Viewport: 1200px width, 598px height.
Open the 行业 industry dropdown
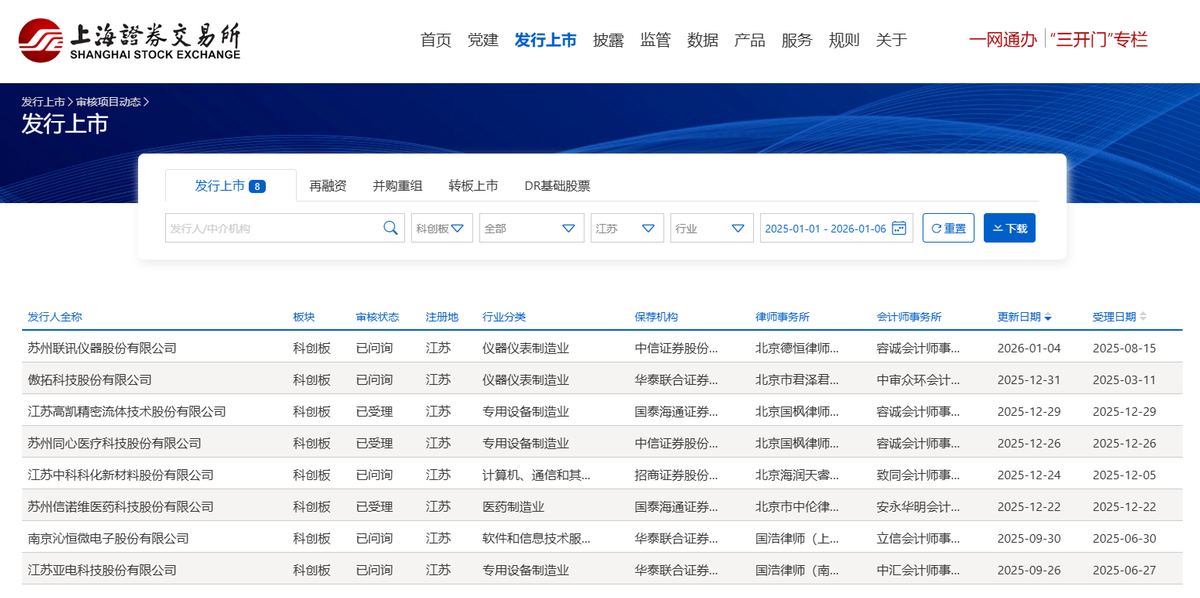point(711,228)
